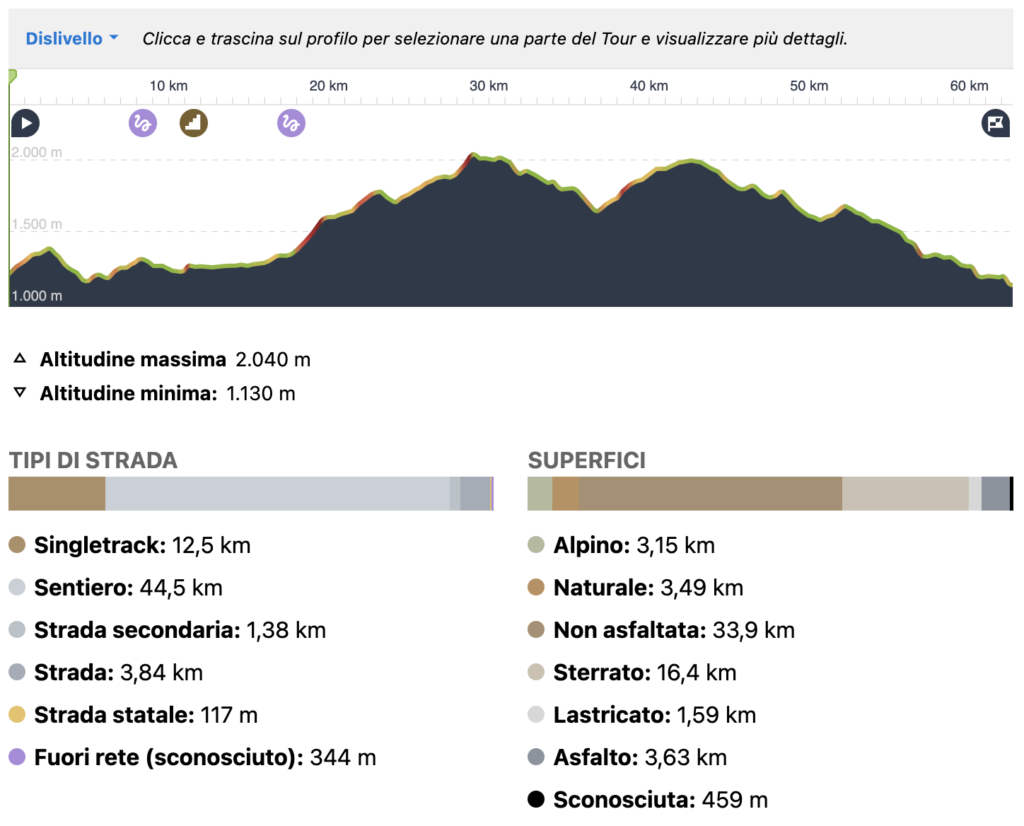Click 'Strada: 3,84 km' text
Screen dimensions: 1024x826
(119, 673)
